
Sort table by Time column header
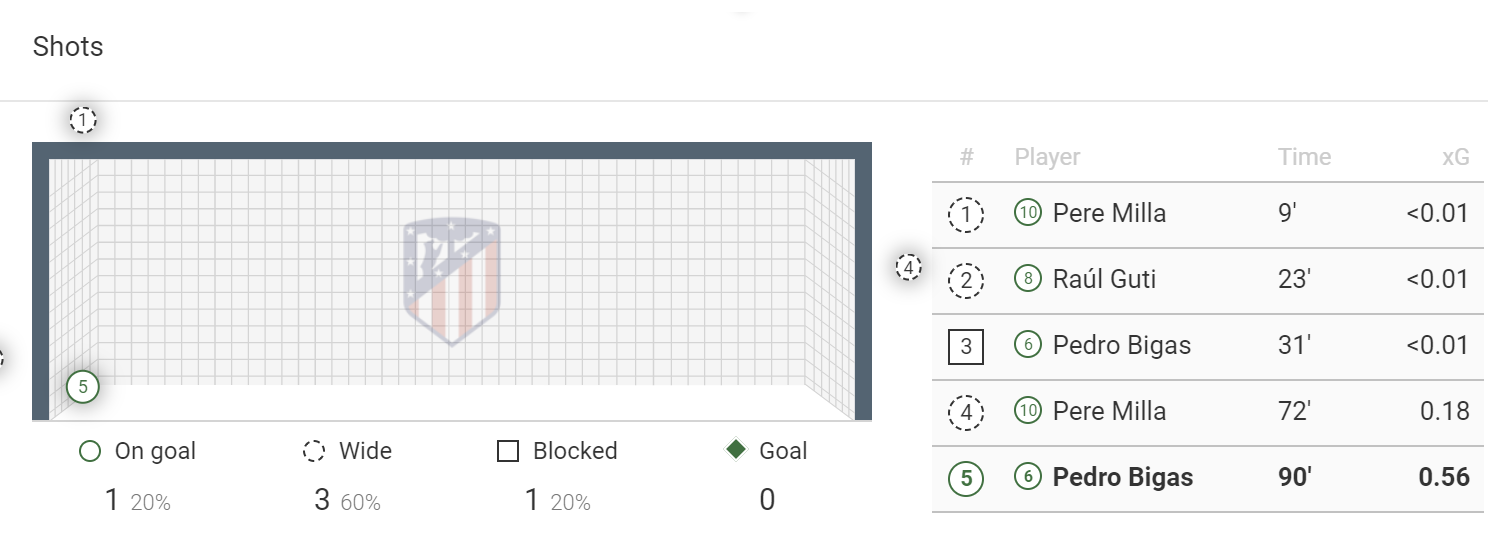(x=1304, y=157)
